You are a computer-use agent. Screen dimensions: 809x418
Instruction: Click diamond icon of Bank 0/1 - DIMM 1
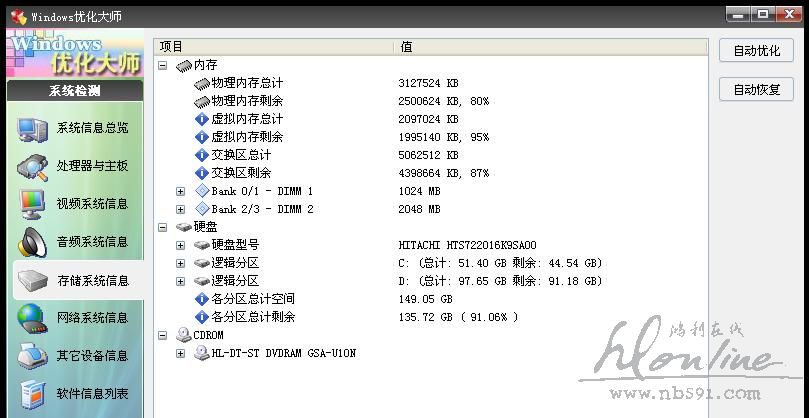(202, 191)
